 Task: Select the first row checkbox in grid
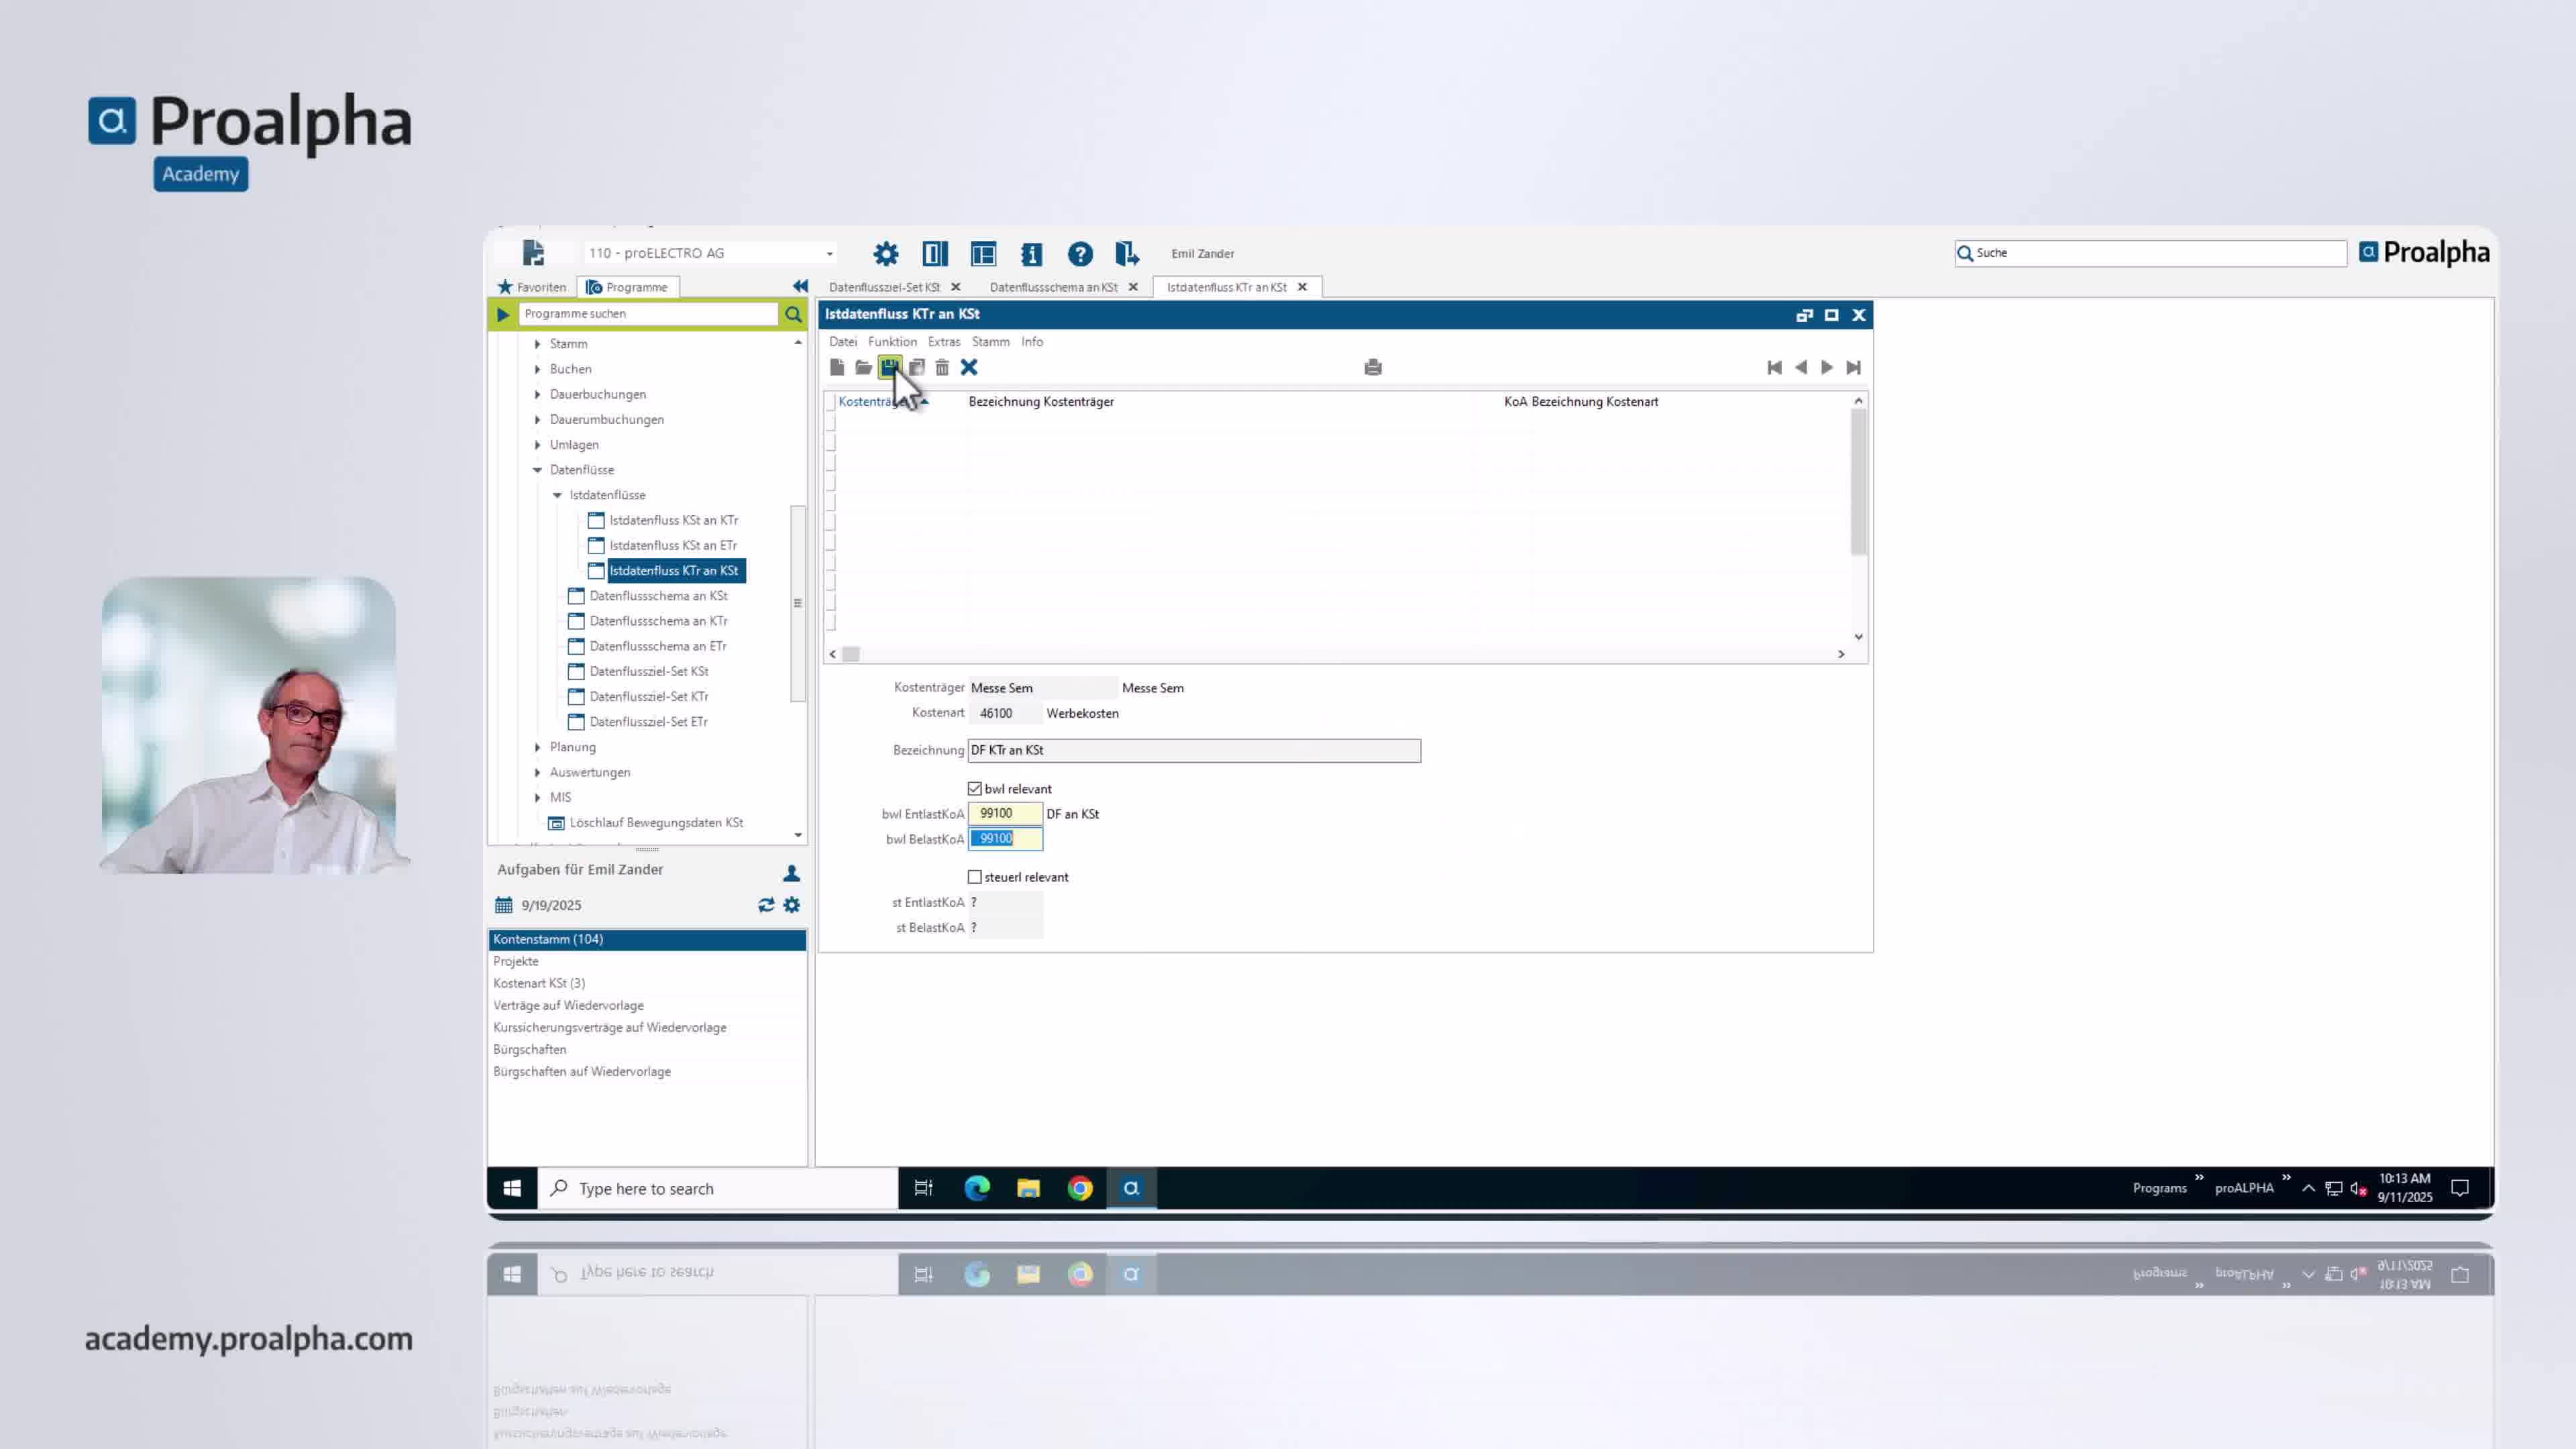[x=830, y=422]
